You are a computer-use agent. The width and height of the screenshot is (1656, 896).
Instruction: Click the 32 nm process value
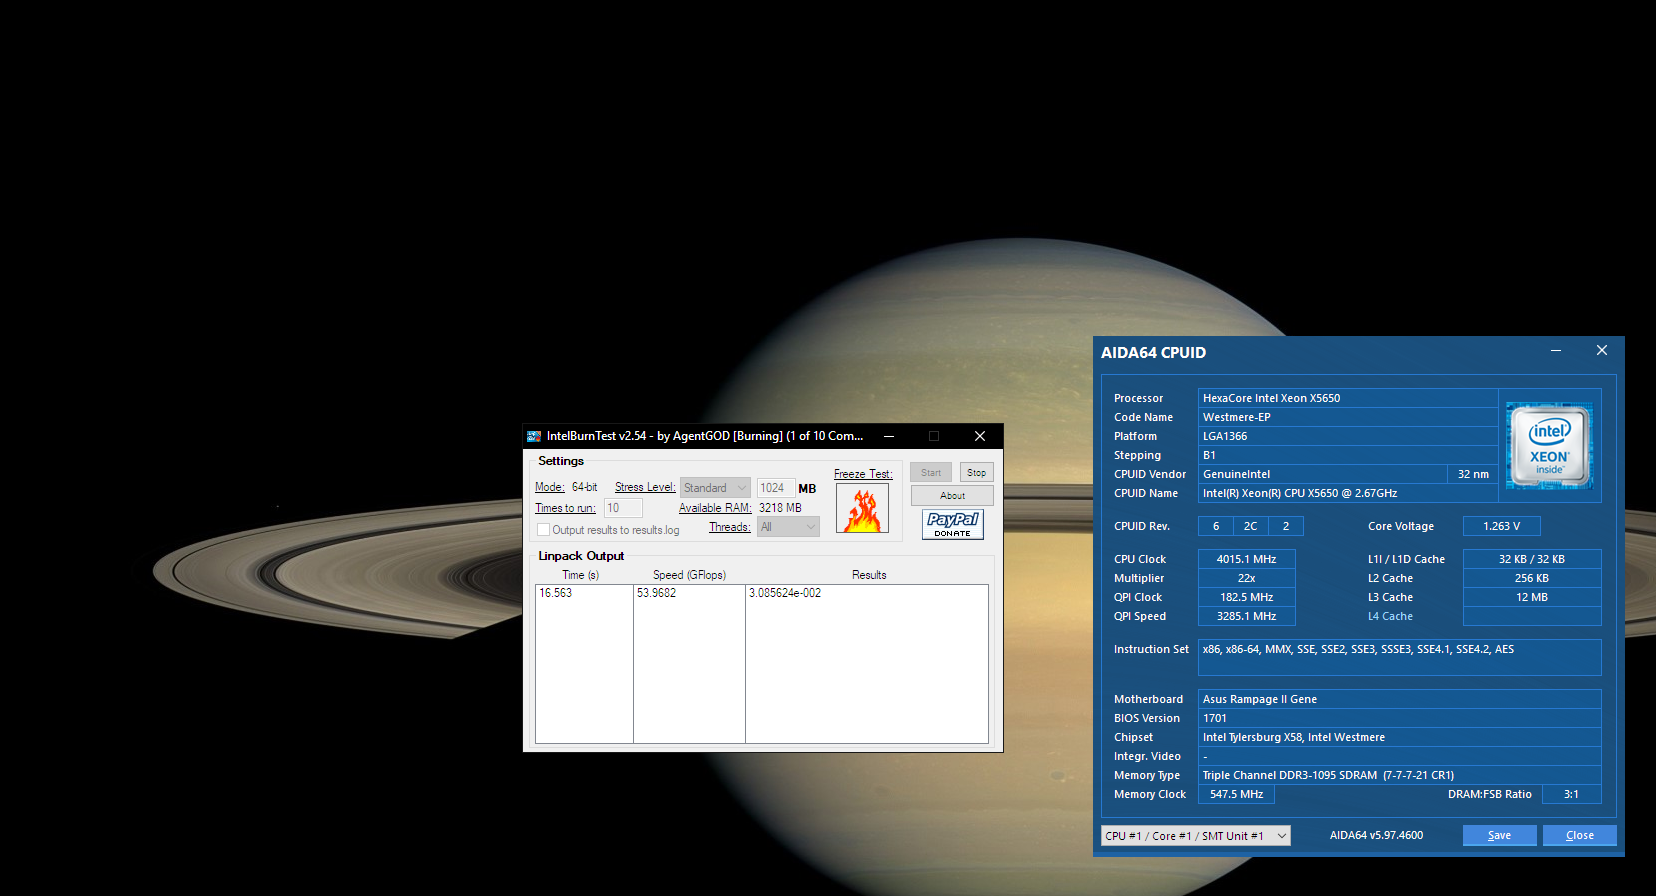1473,474
